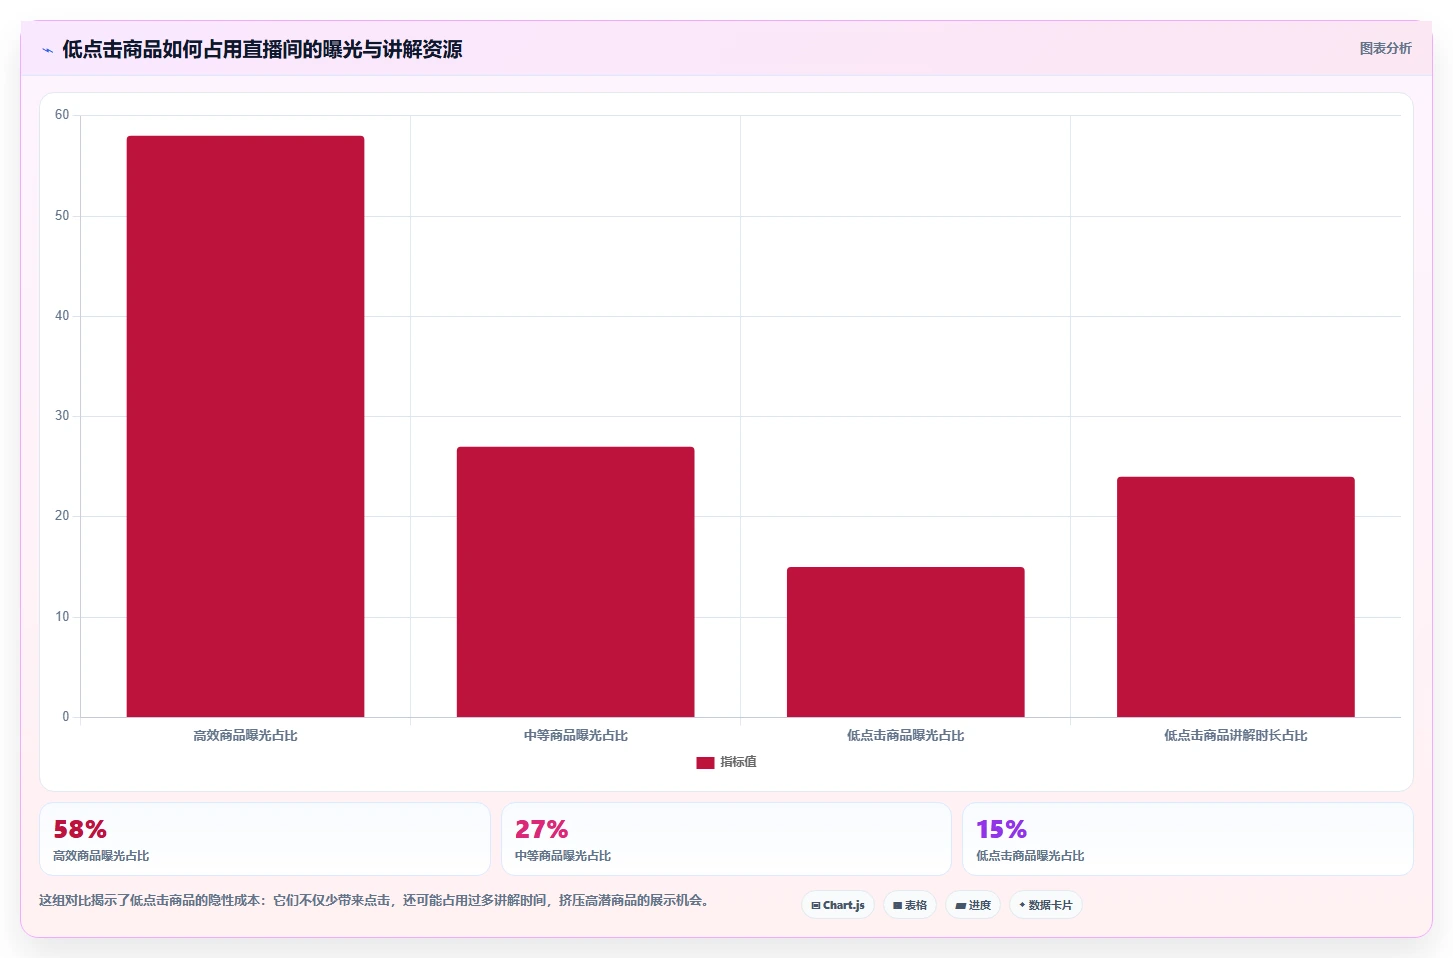
Task: Click the 指标值 legend label
Action: pyautogui.click(x=738, y=762)
